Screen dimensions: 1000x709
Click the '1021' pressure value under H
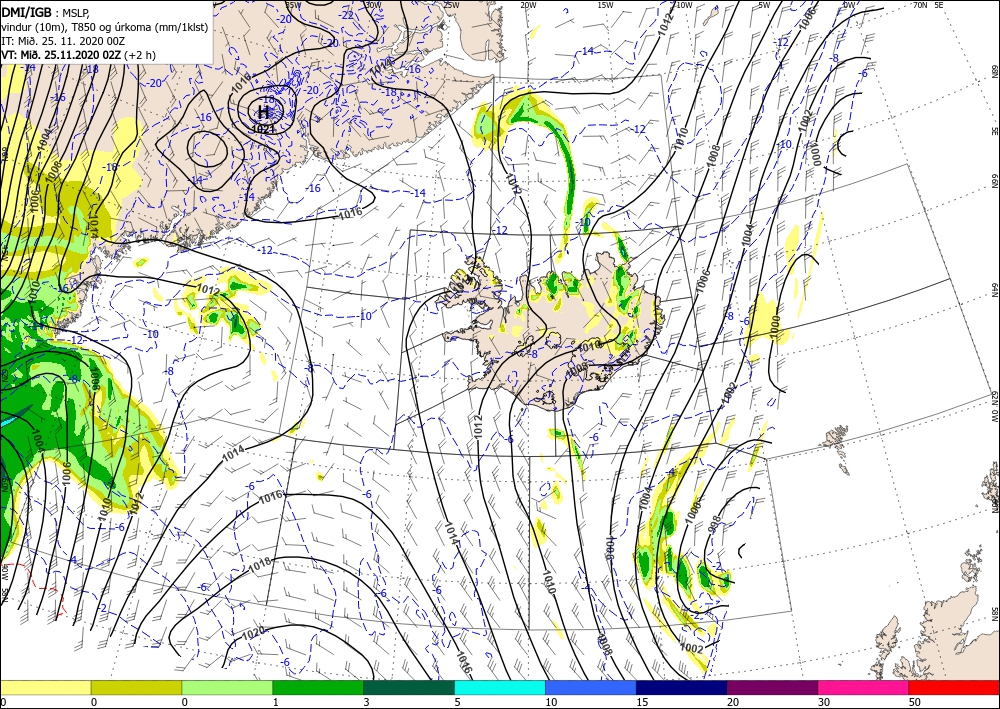click(263, 128)
